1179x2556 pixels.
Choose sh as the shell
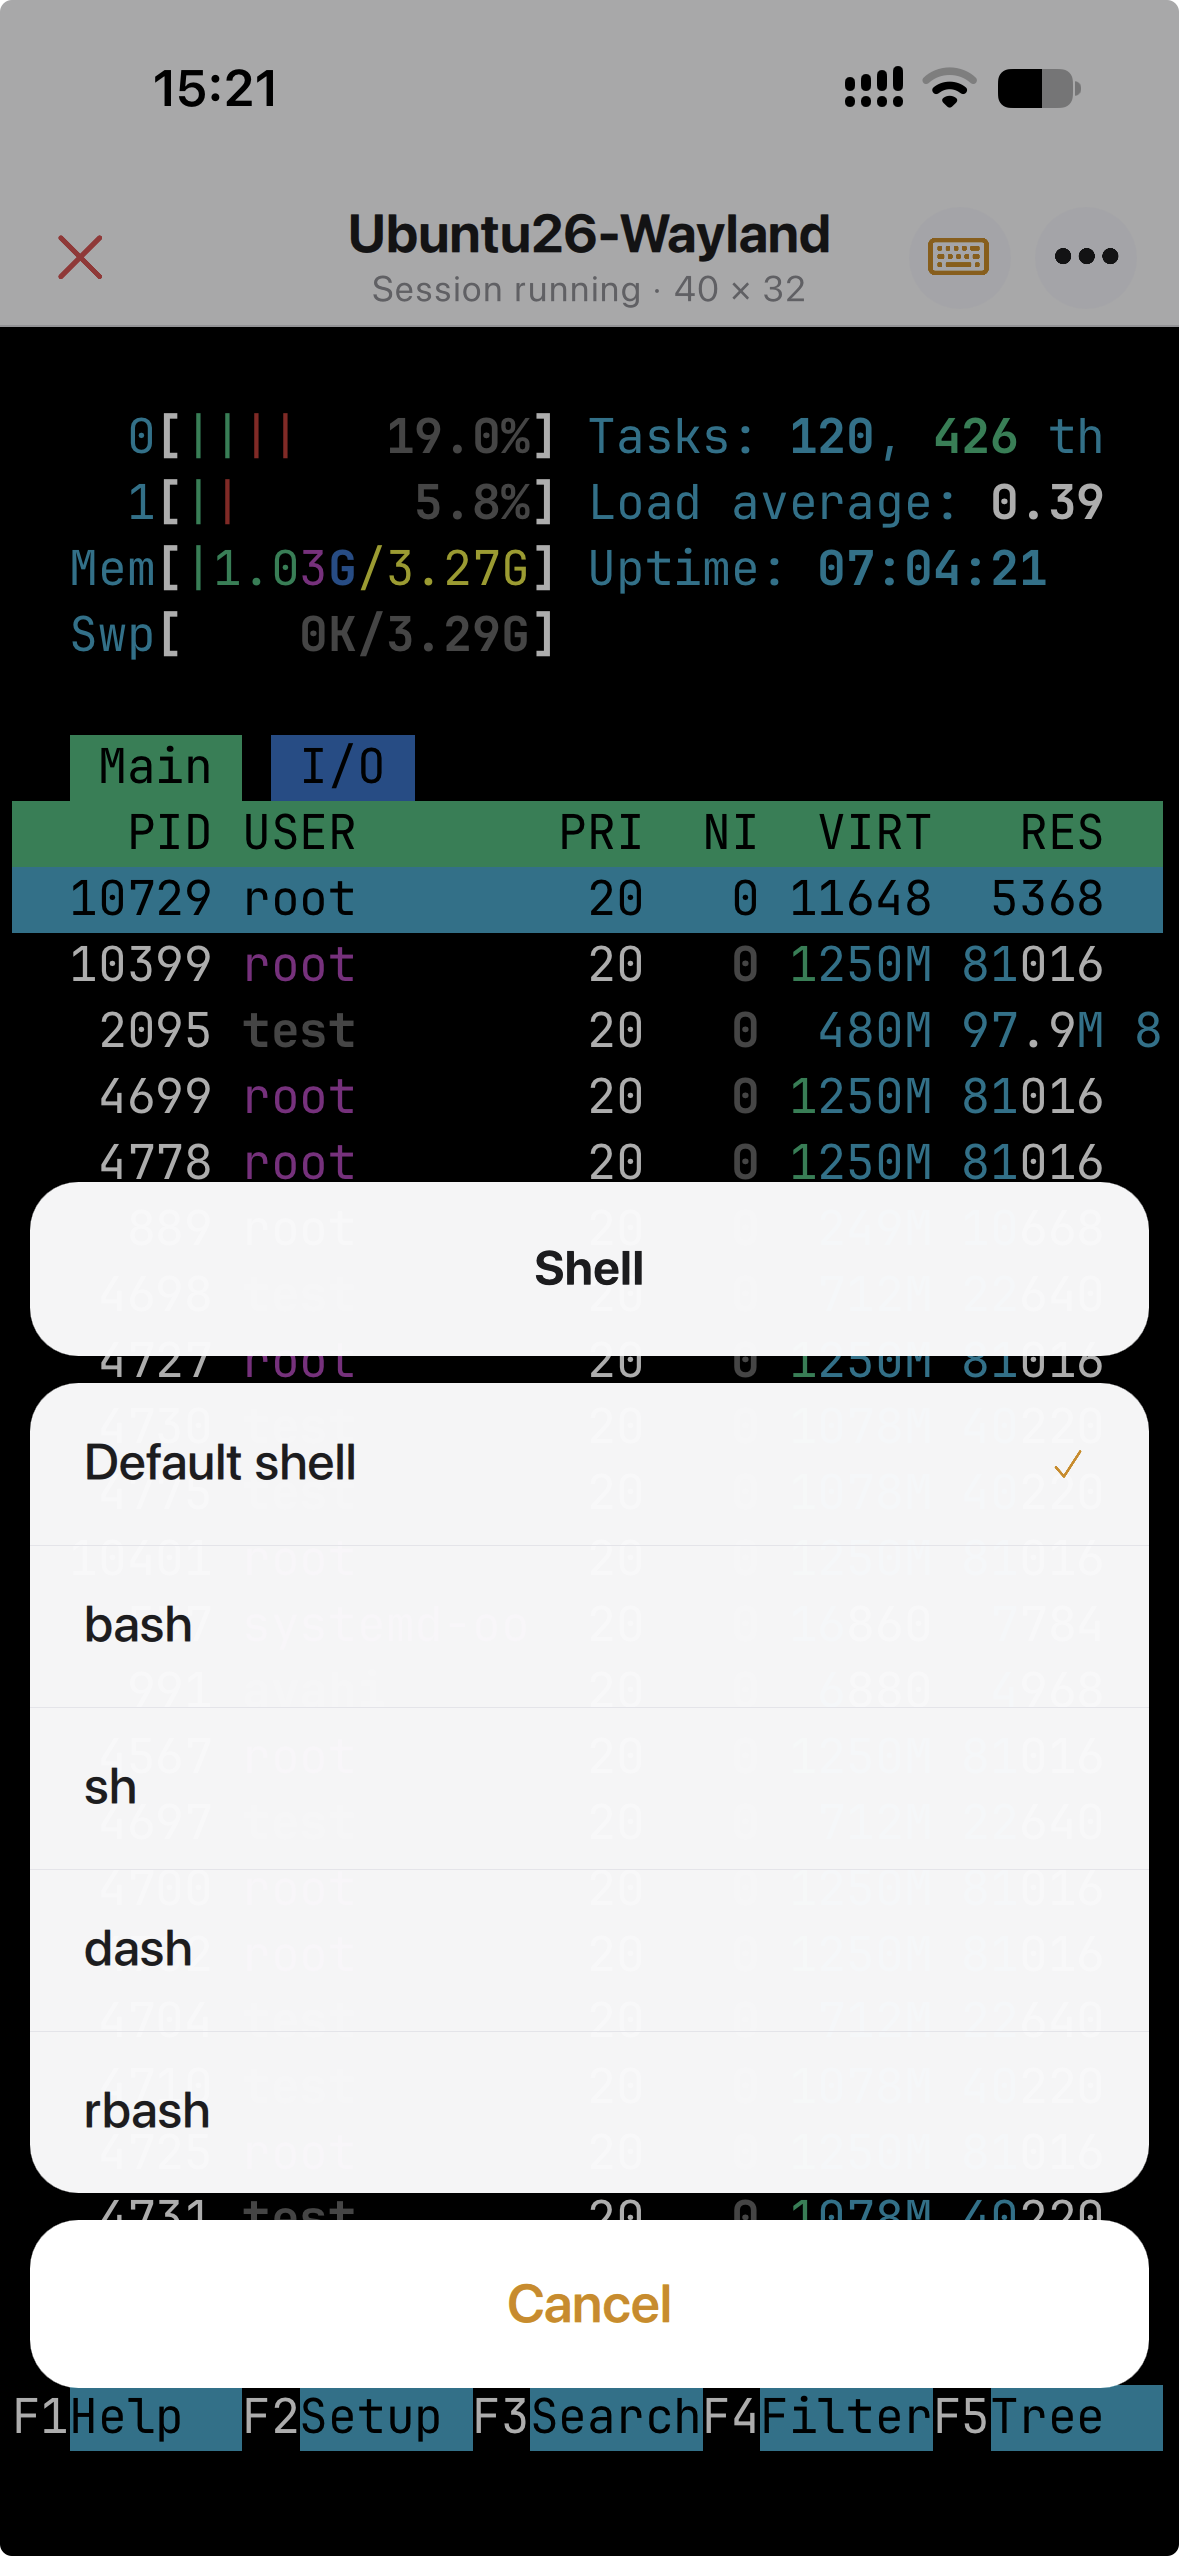[x=589, y=1788]
